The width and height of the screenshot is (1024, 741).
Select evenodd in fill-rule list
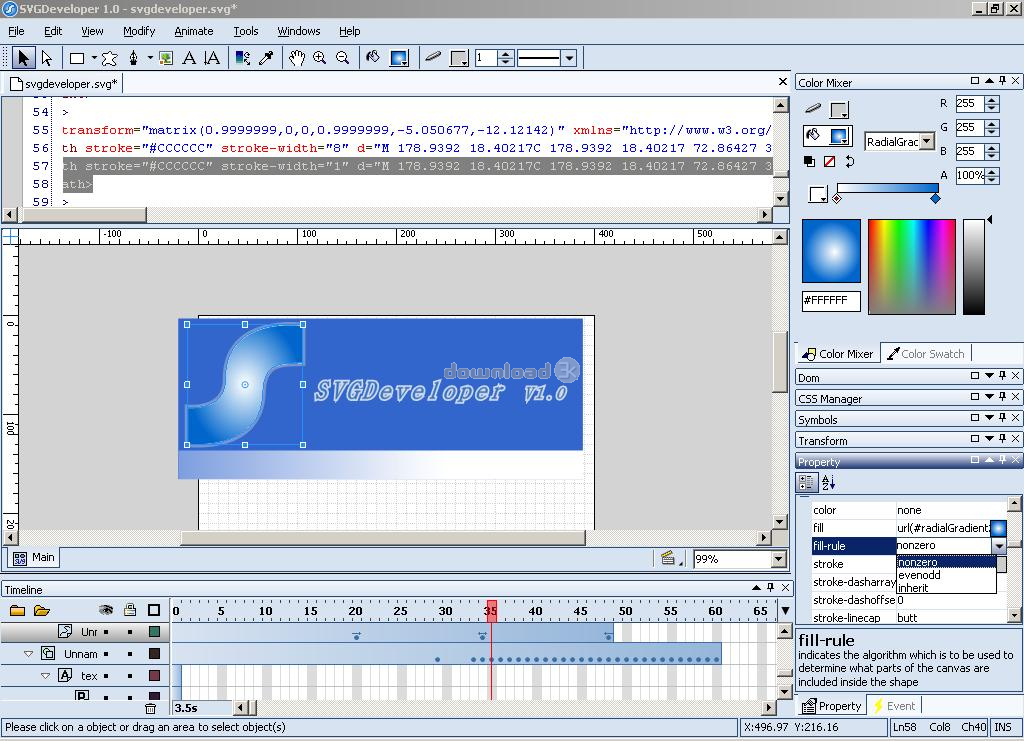pos(946,575)
